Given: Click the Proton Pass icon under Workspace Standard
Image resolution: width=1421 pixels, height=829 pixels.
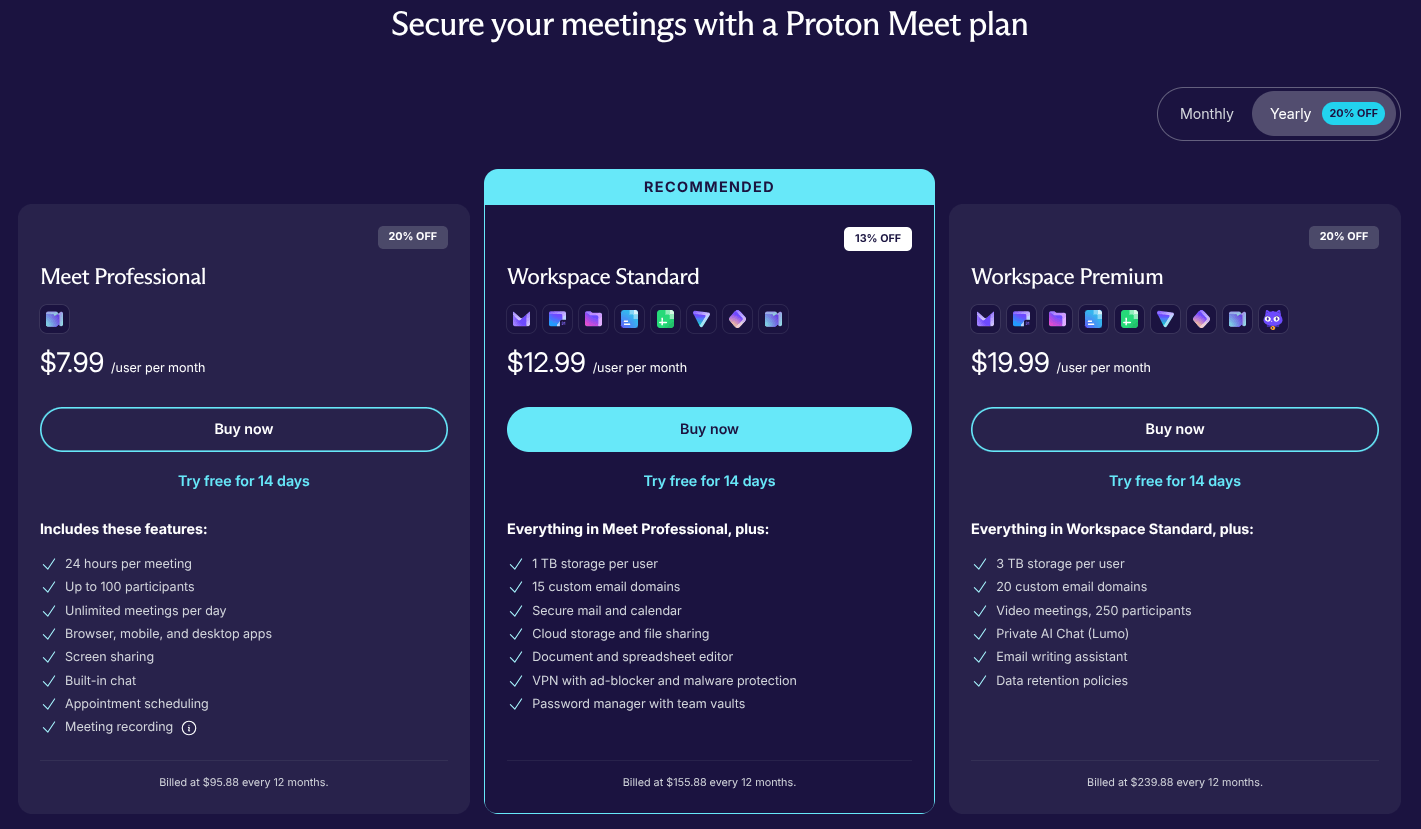Looking at the screenshot, I should click(737, 319).
